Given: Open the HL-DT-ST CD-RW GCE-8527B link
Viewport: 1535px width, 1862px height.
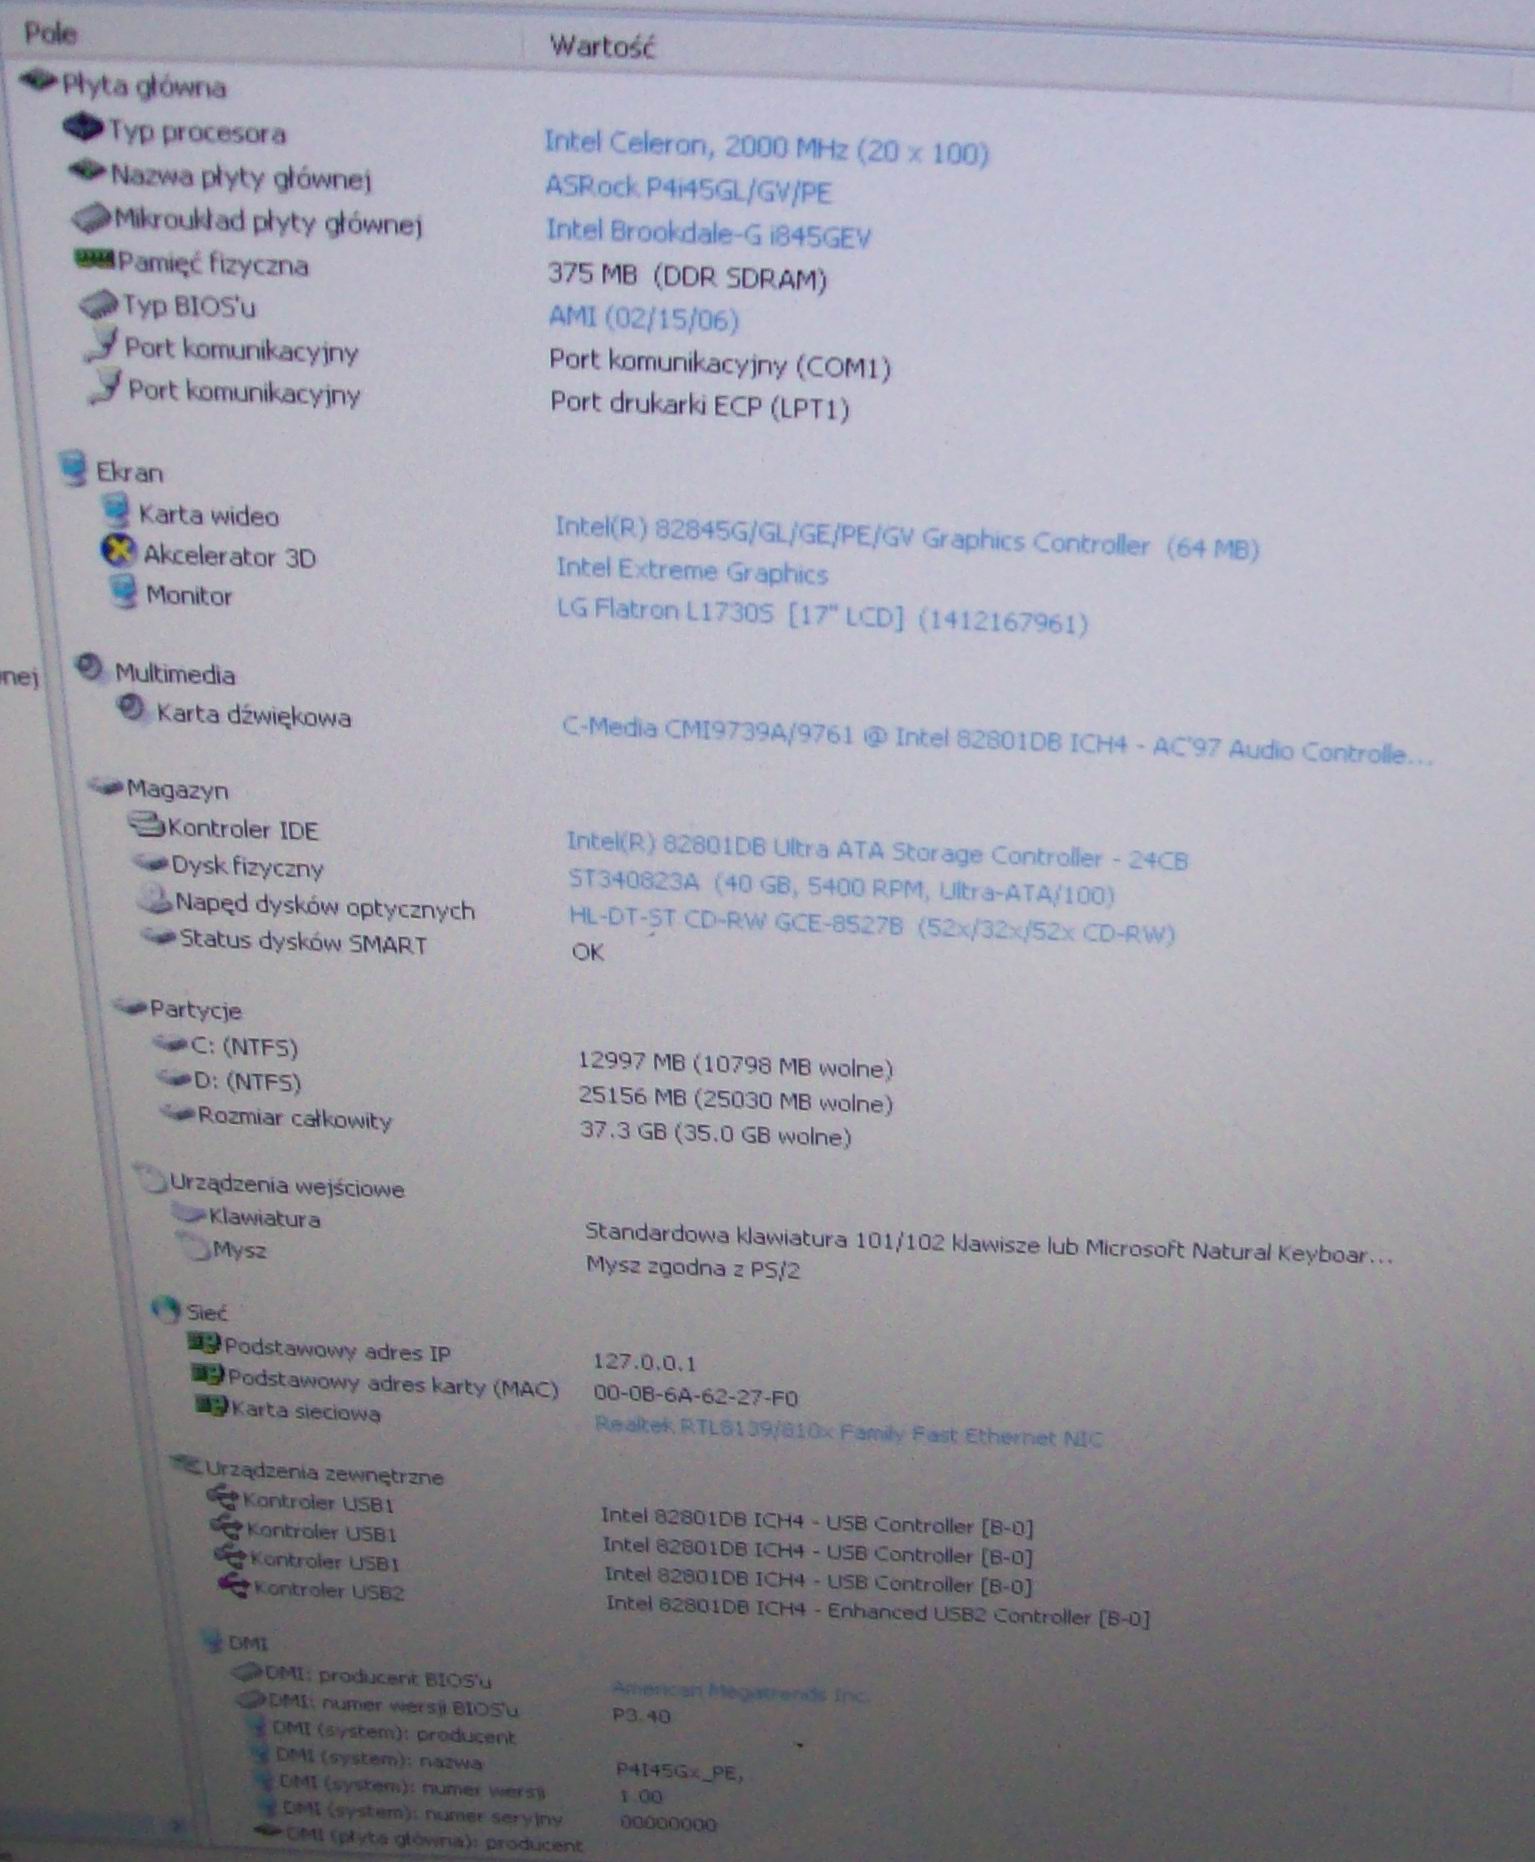Looking at the screenshot, I should point(871,925).
